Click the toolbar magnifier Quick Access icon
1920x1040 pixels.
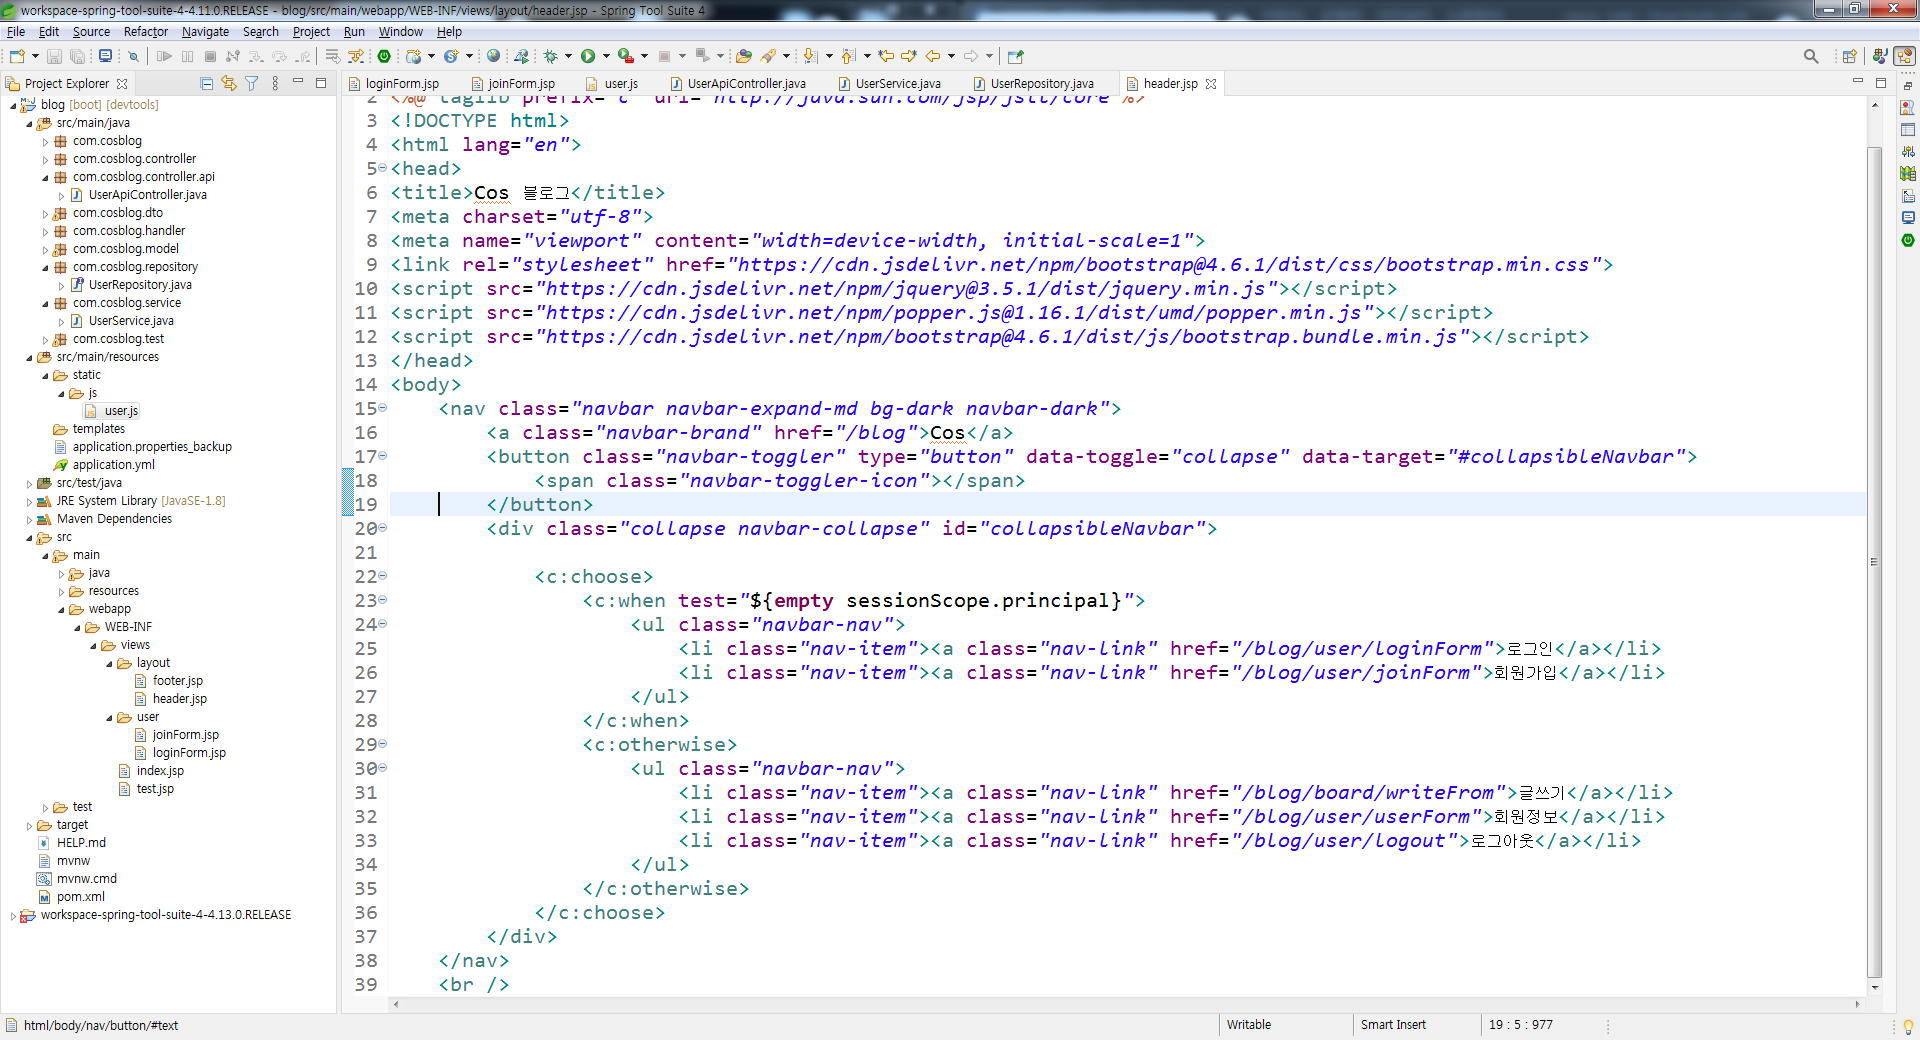1811,56
